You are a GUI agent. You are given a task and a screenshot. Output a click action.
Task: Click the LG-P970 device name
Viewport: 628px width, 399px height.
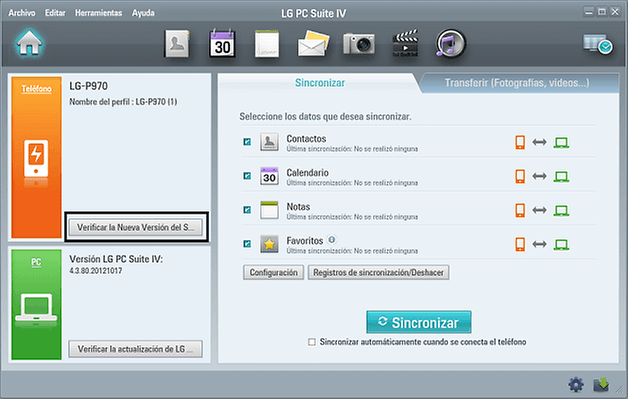(x=89, y=86)
